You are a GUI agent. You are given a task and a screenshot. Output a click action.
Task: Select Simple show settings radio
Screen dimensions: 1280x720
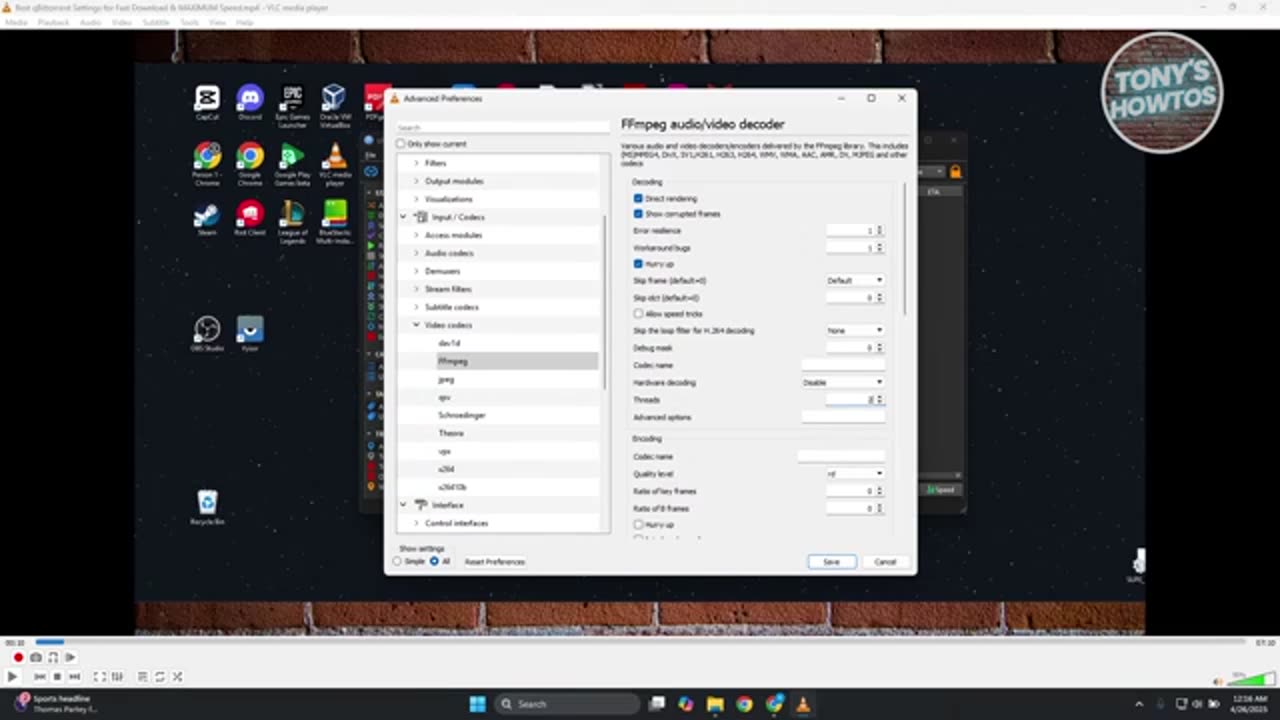(398, 562)
